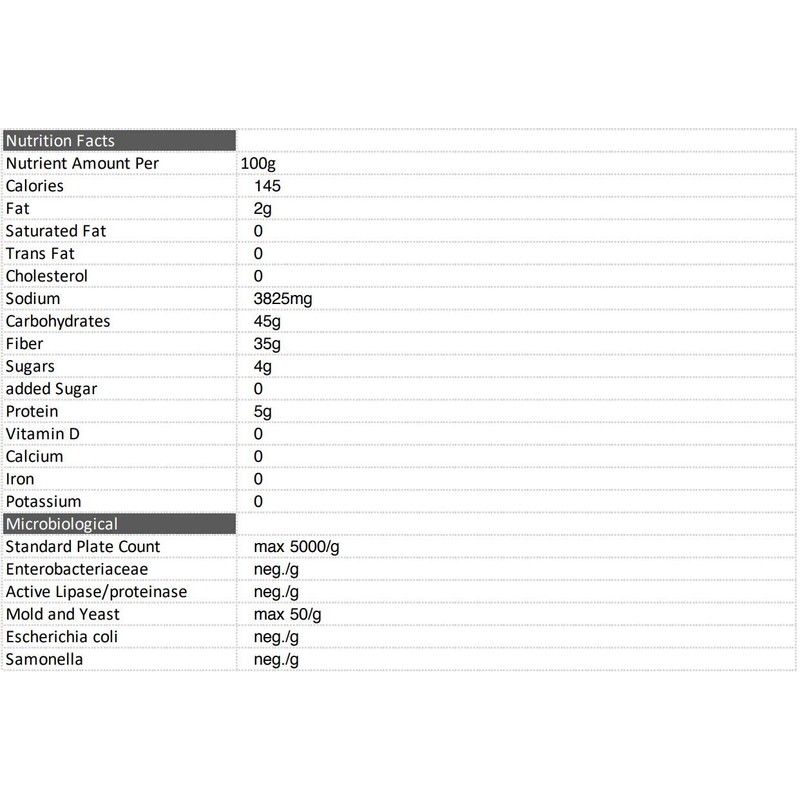Click the 45g carbohydrates value

[x=267, y=321]
